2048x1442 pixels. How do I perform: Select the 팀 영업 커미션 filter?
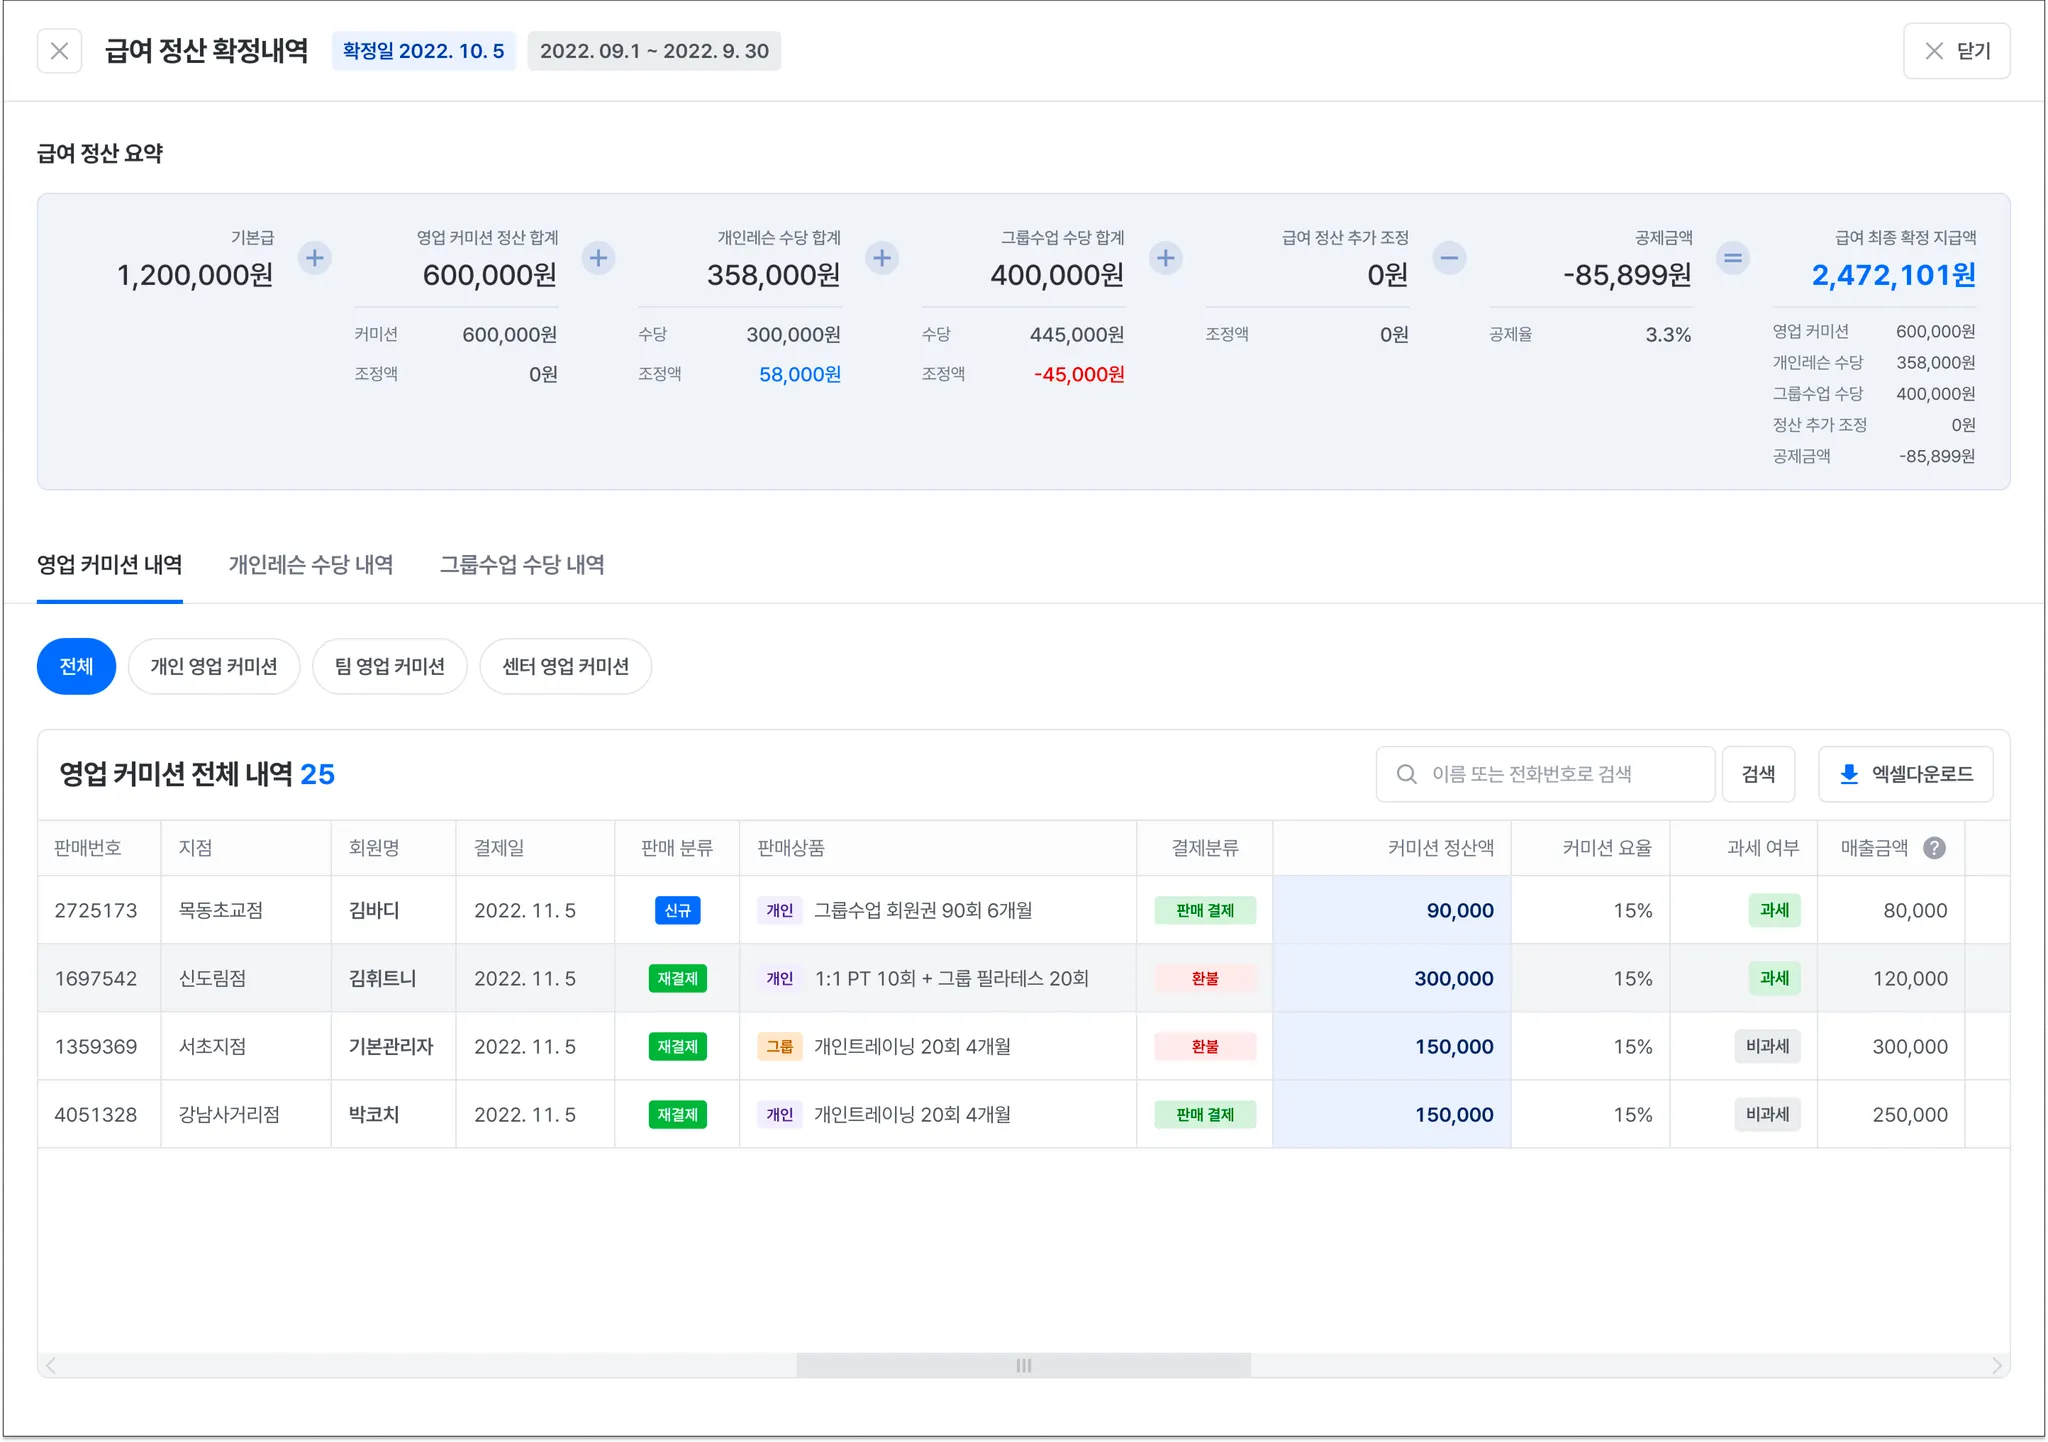389,667
